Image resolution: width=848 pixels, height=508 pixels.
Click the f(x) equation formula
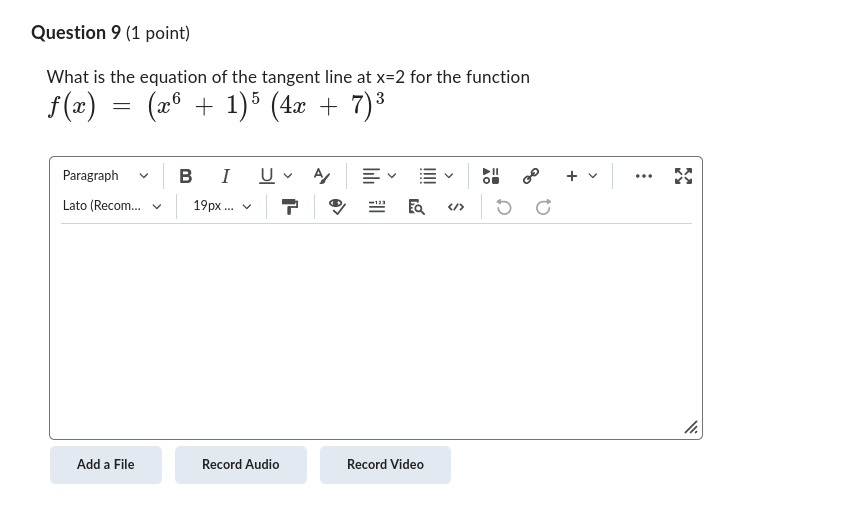(216, 105)
